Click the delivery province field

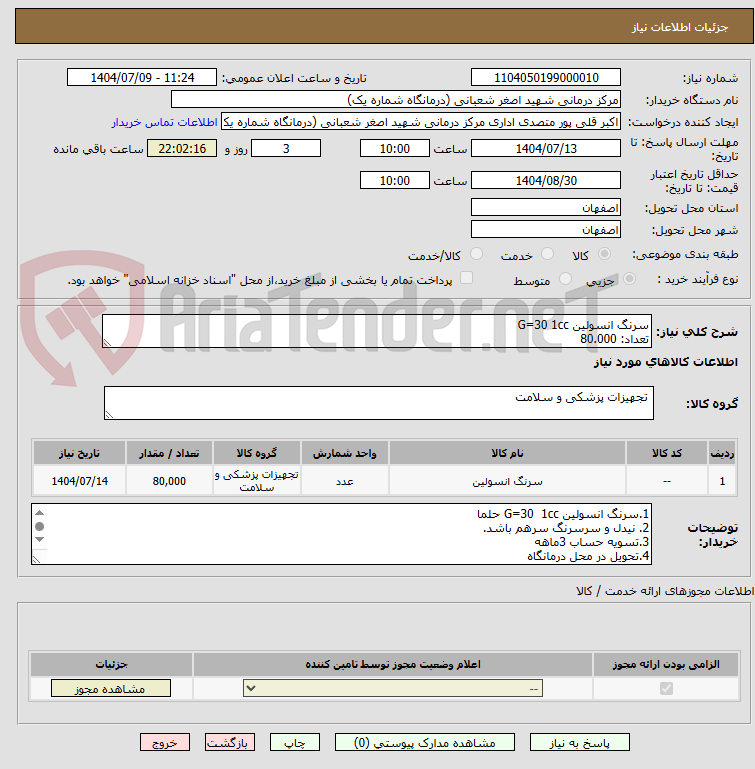546,207
